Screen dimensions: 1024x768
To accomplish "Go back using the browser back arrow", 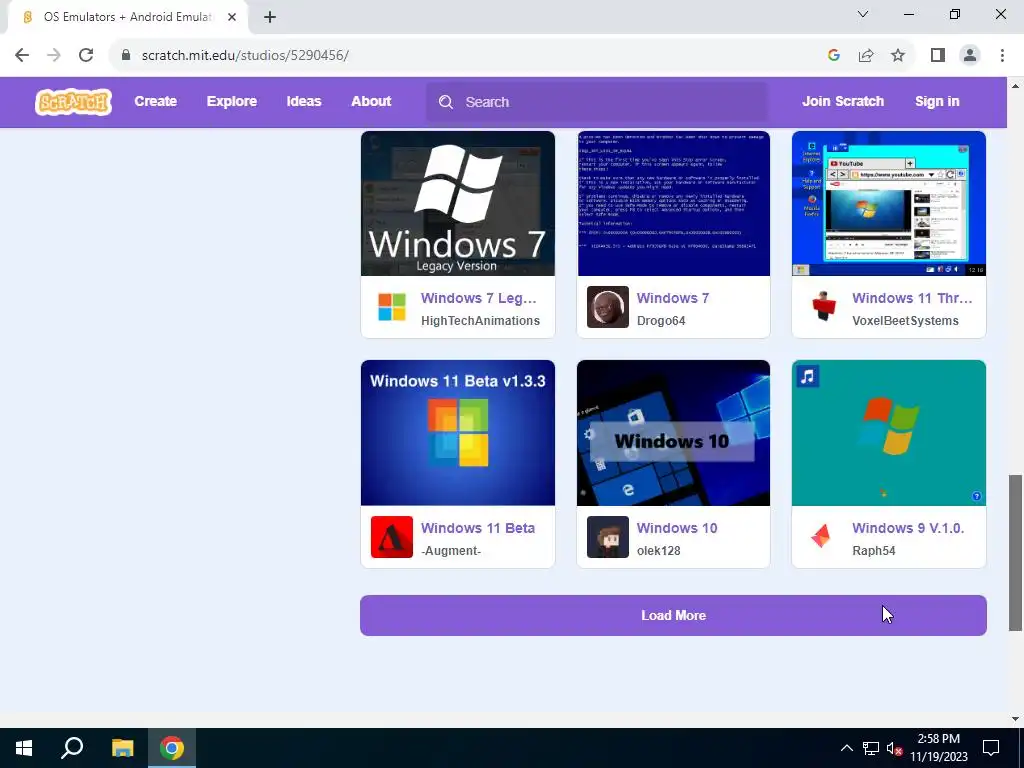I will [x=22, y=55].
